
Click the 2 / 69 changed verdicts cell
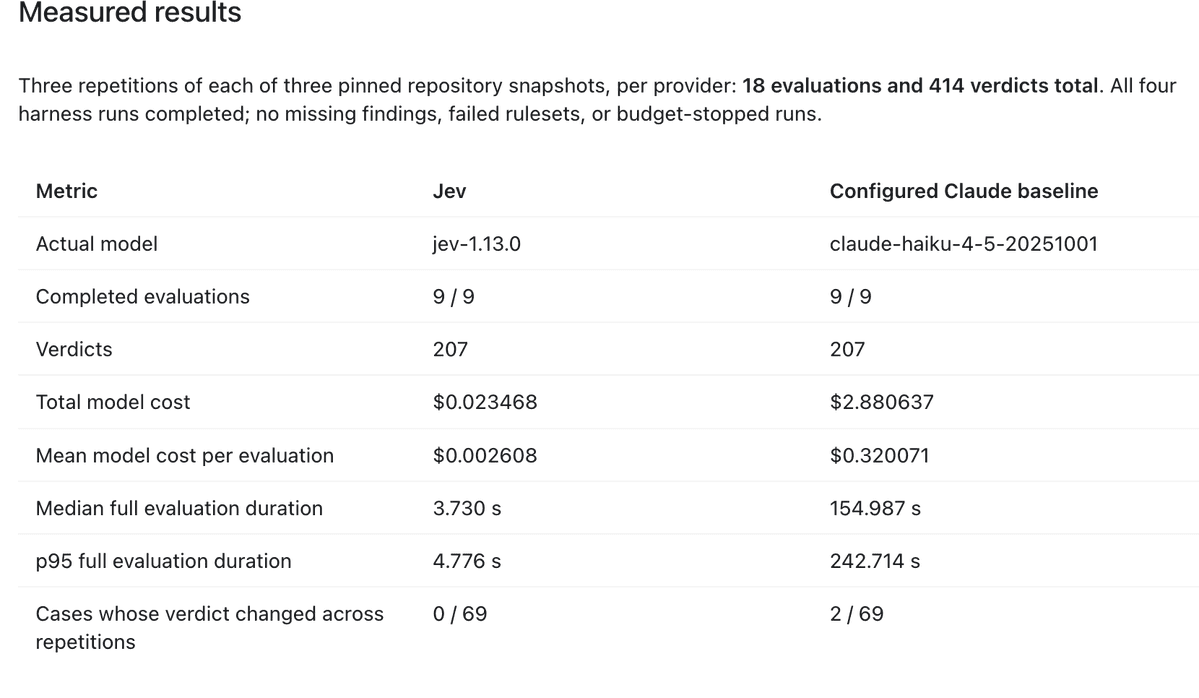click(x=856, y=614)
